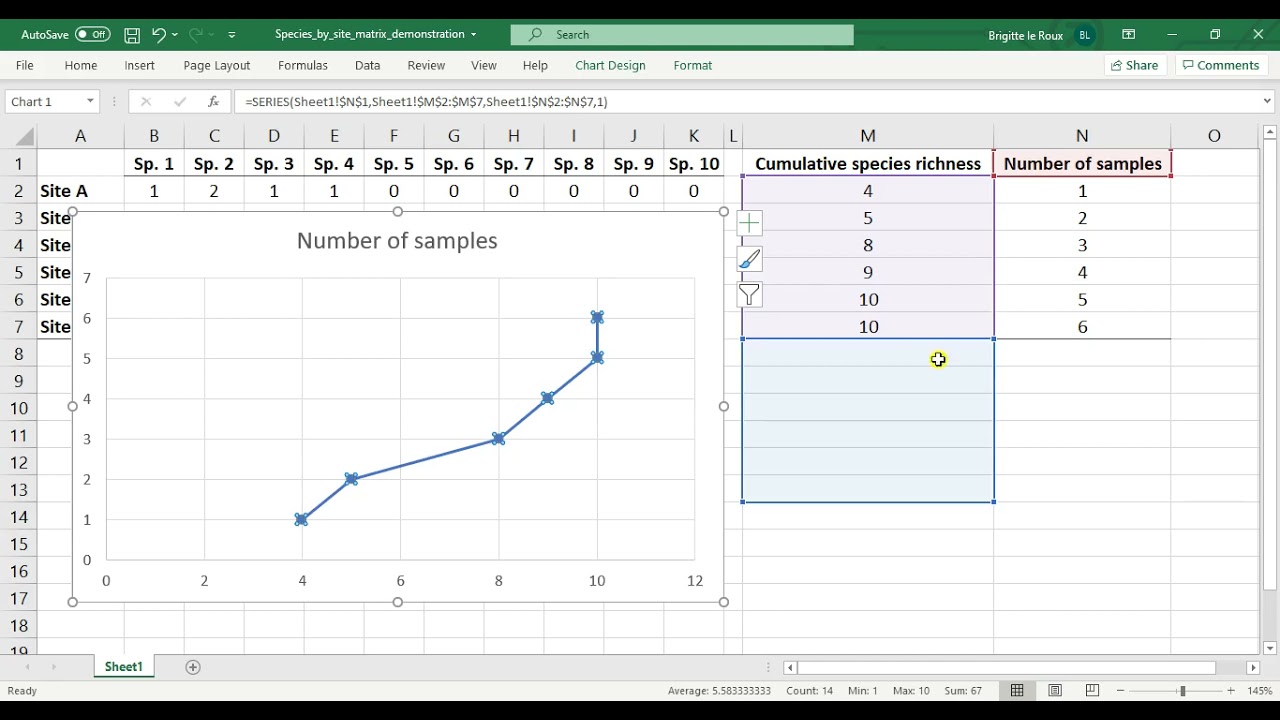
Task: Expand the formula bar chevron
Action: point(1267,101)
